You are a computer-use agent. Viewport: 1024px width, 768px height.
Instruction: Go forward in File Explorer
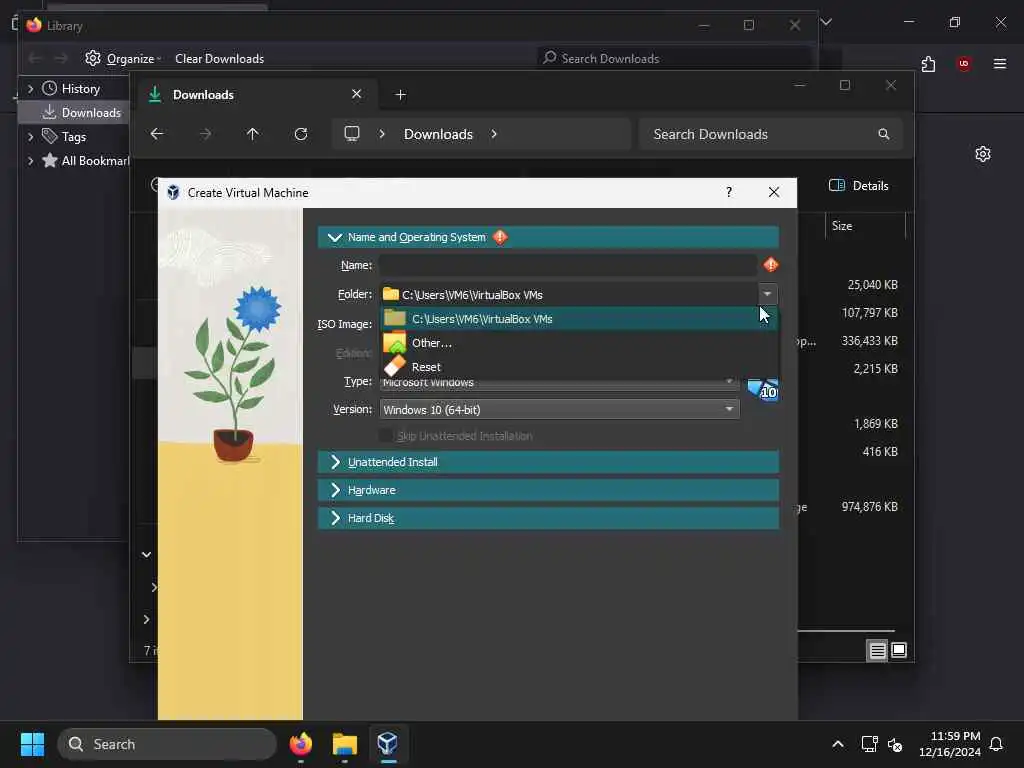pos(205,134)
